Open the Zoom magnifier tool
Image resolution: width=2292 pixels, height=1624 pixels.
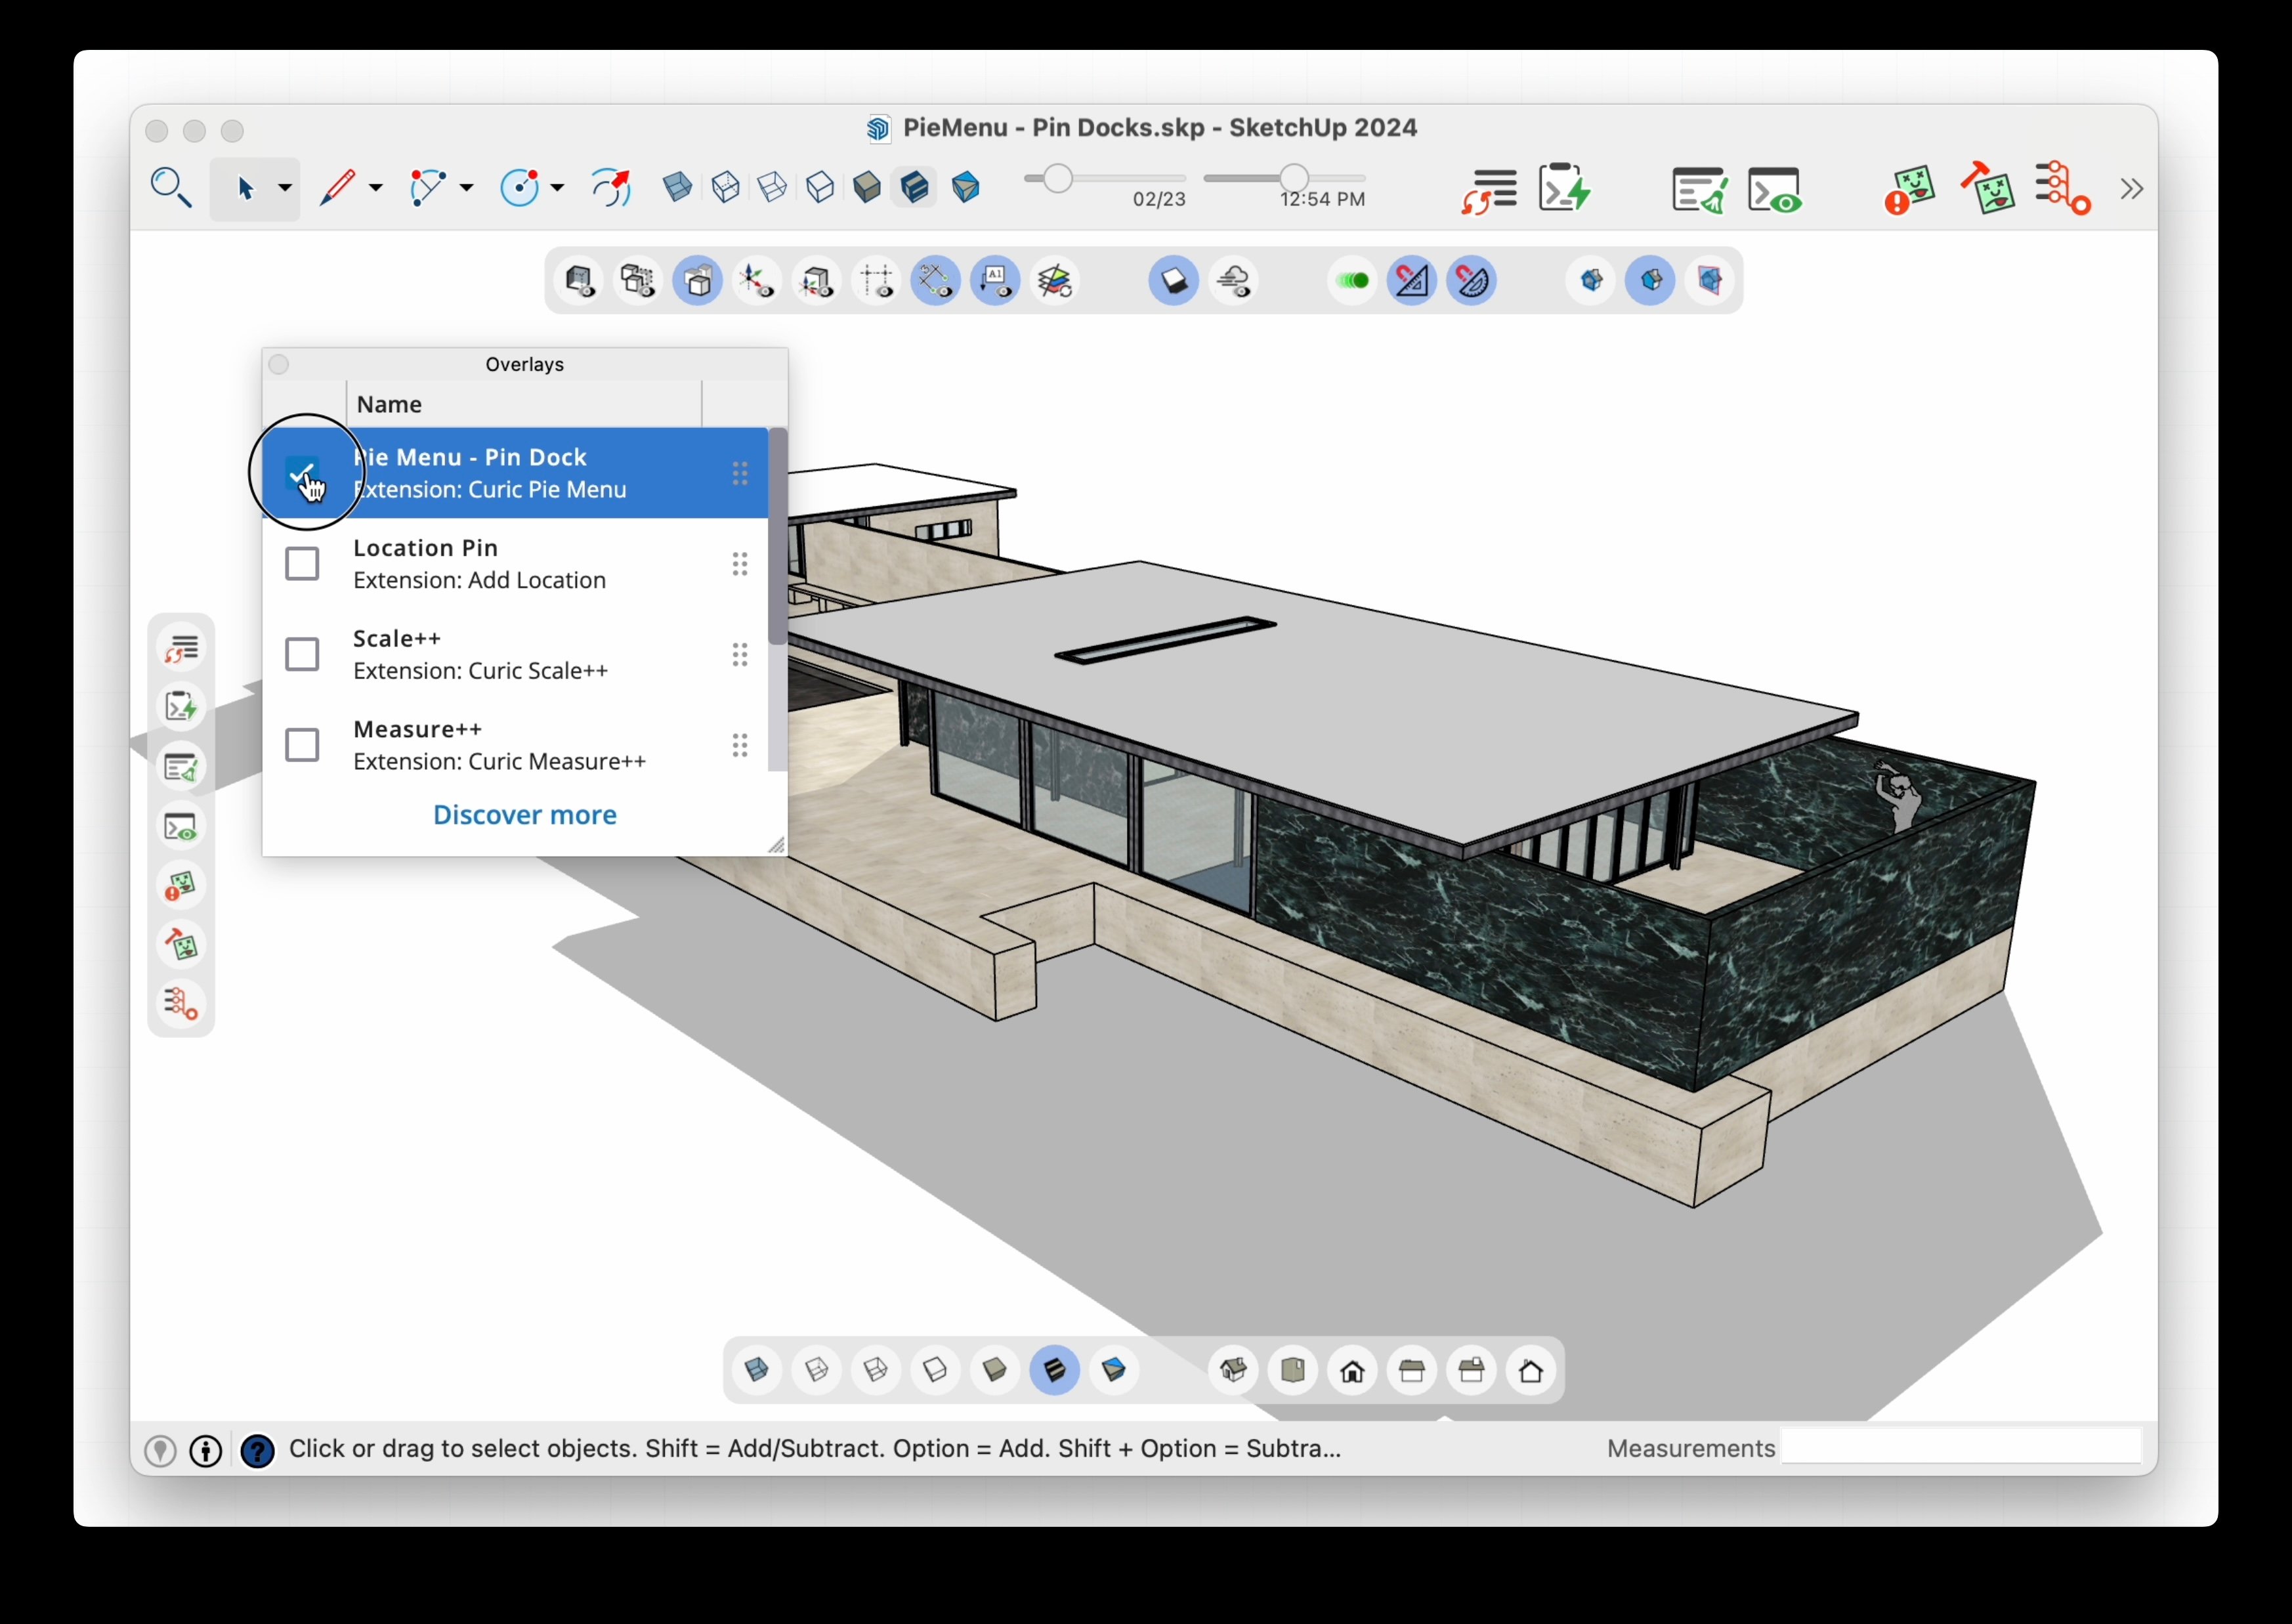click(170, 188)
